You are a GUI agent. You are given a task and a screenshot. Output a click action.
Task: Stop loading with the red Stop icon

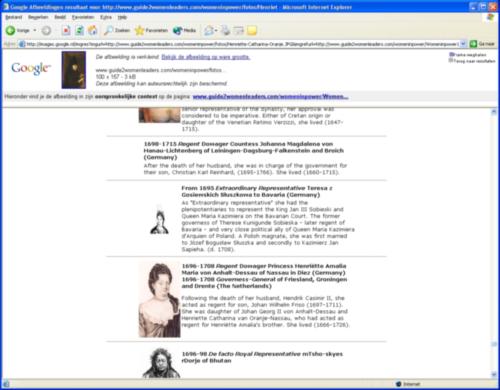66,31
